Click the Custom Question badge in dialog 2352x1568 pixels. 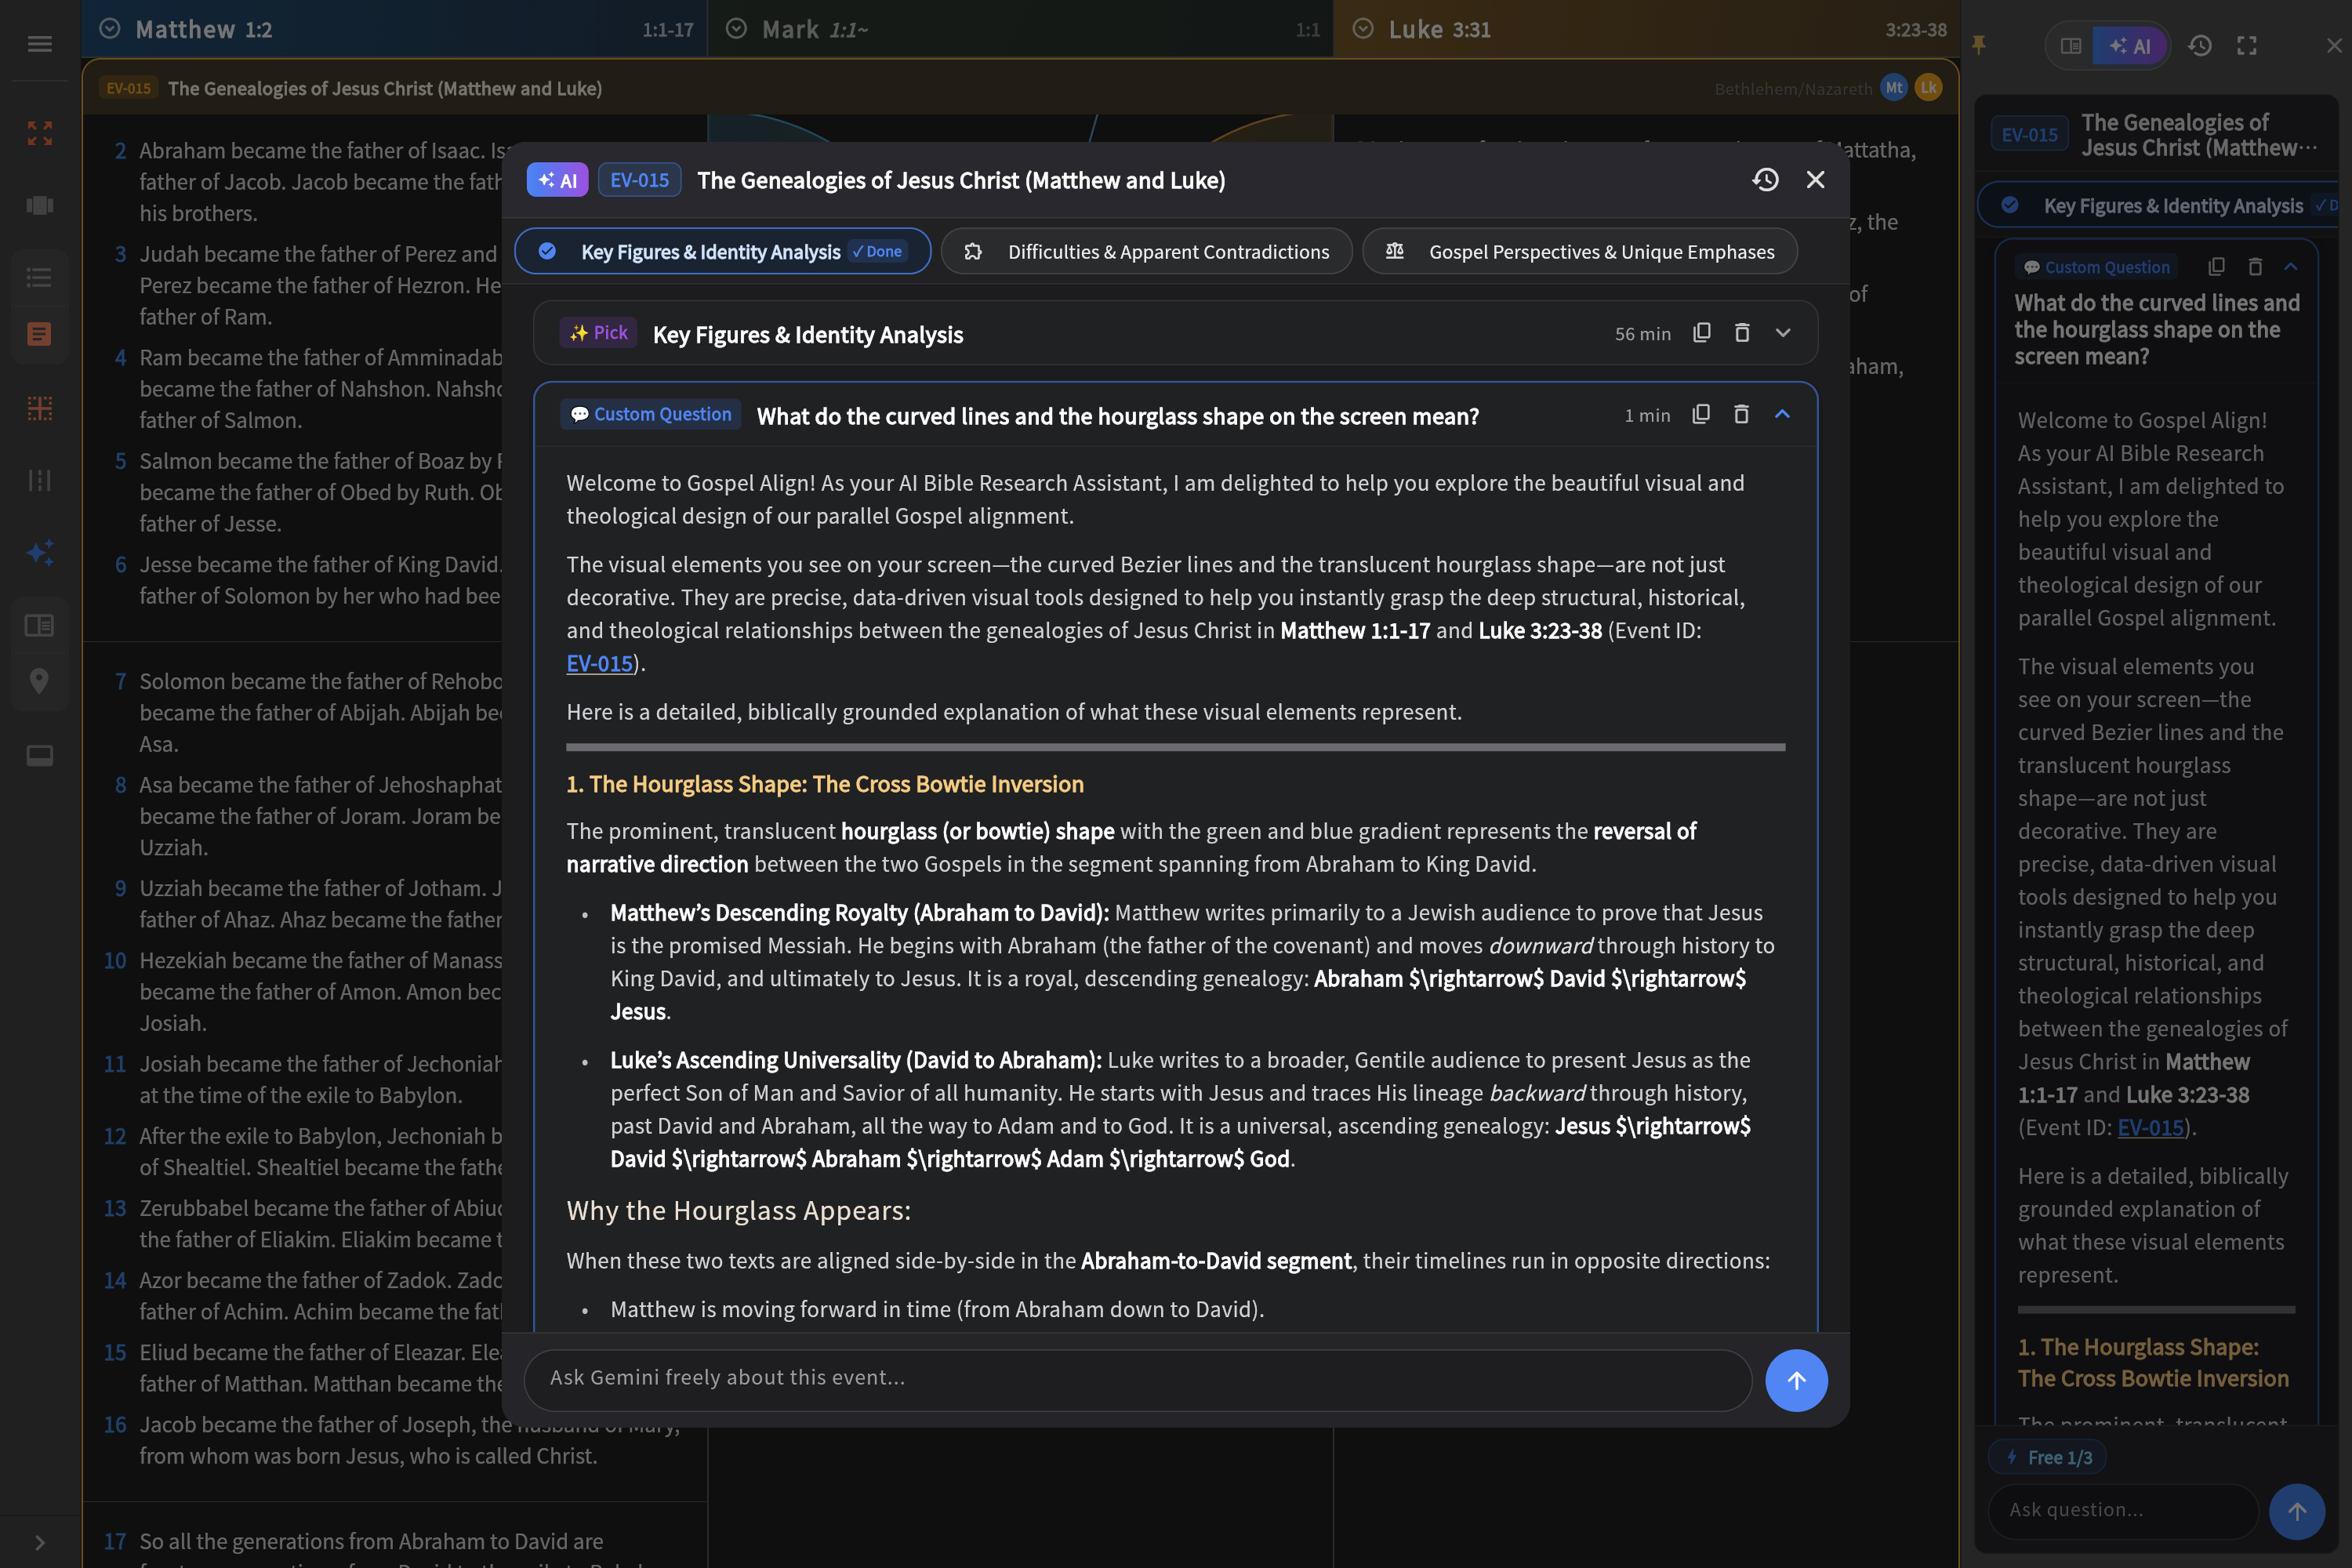click(x=651, y=414)
